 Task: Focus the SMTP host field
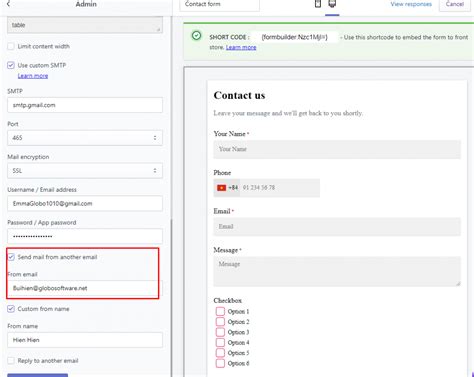click(85, 105)
